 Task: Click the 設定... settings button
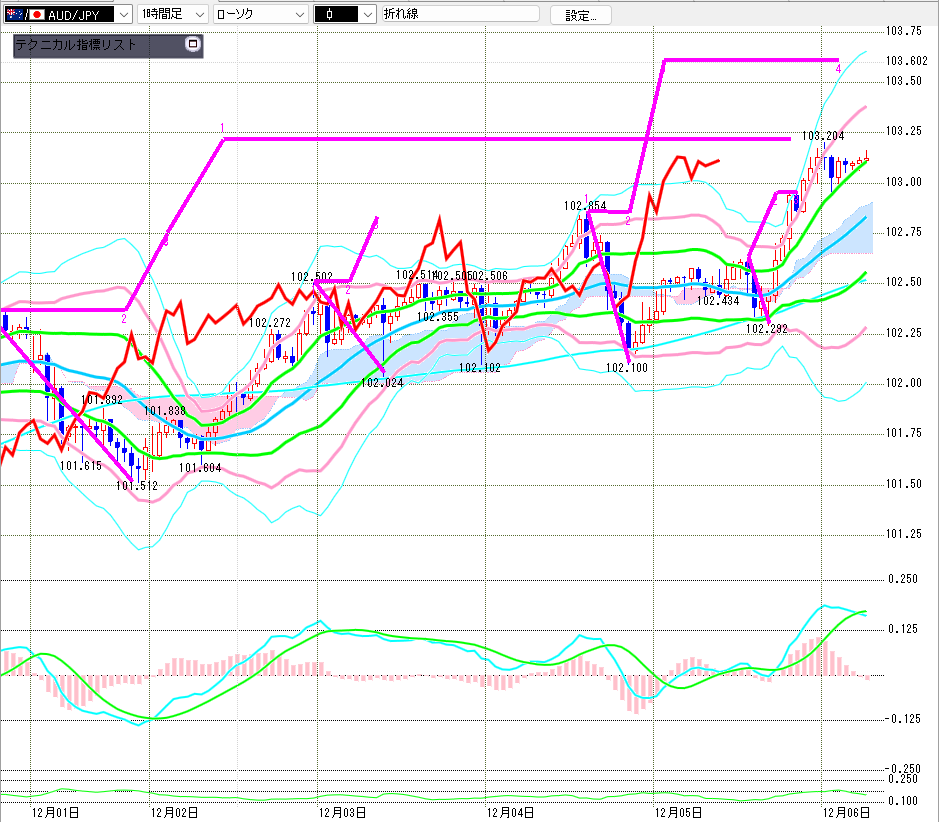click(580, 15)
